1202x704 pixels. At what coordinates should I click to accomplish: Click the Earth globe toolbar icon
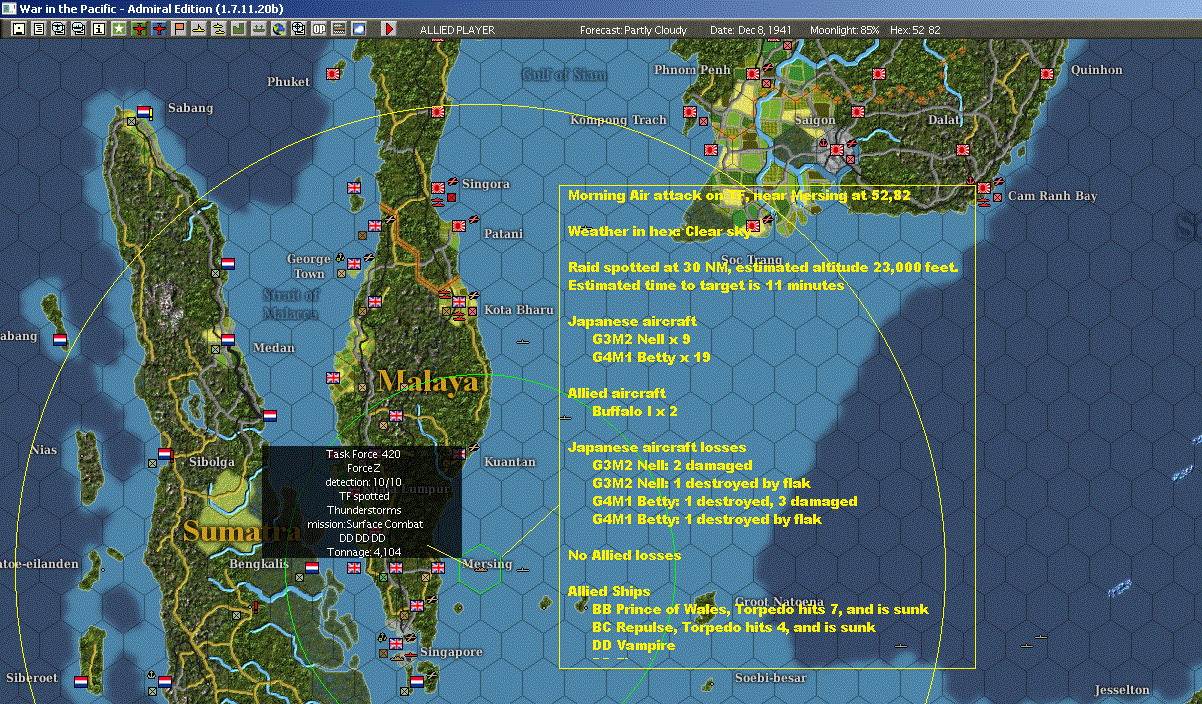coord(278,30)
